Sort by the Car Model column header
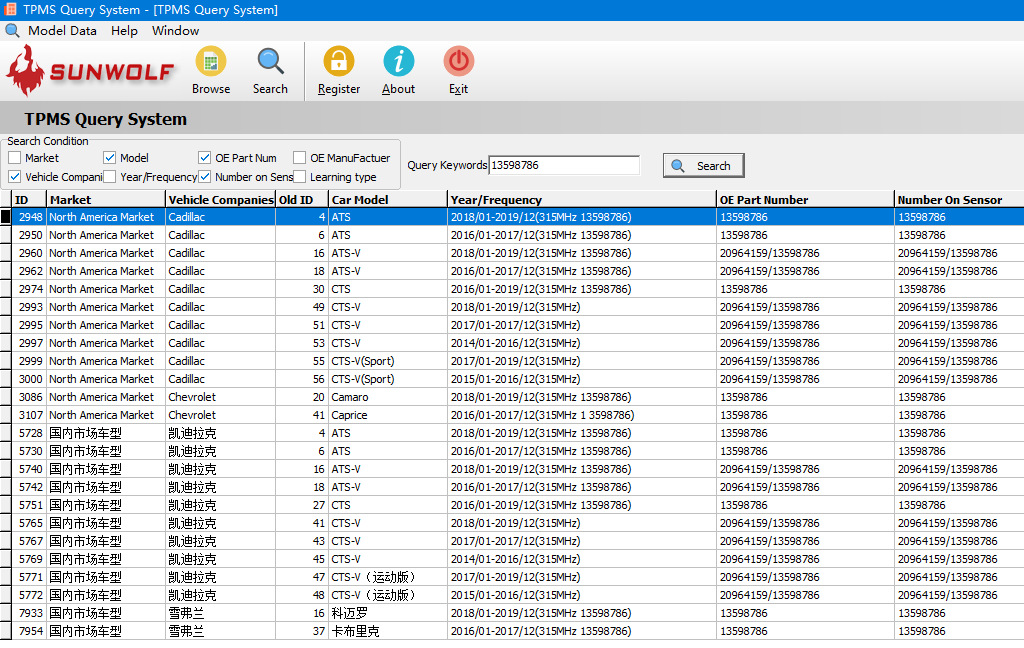This screenshot has width=1024, height=648. (387, 200)
